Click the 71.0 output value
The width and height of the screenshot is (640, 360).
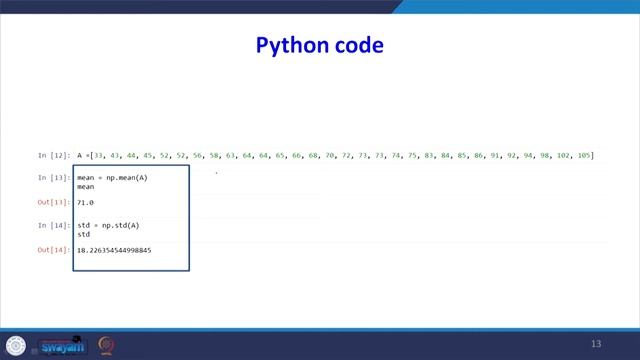coord(85,202)
